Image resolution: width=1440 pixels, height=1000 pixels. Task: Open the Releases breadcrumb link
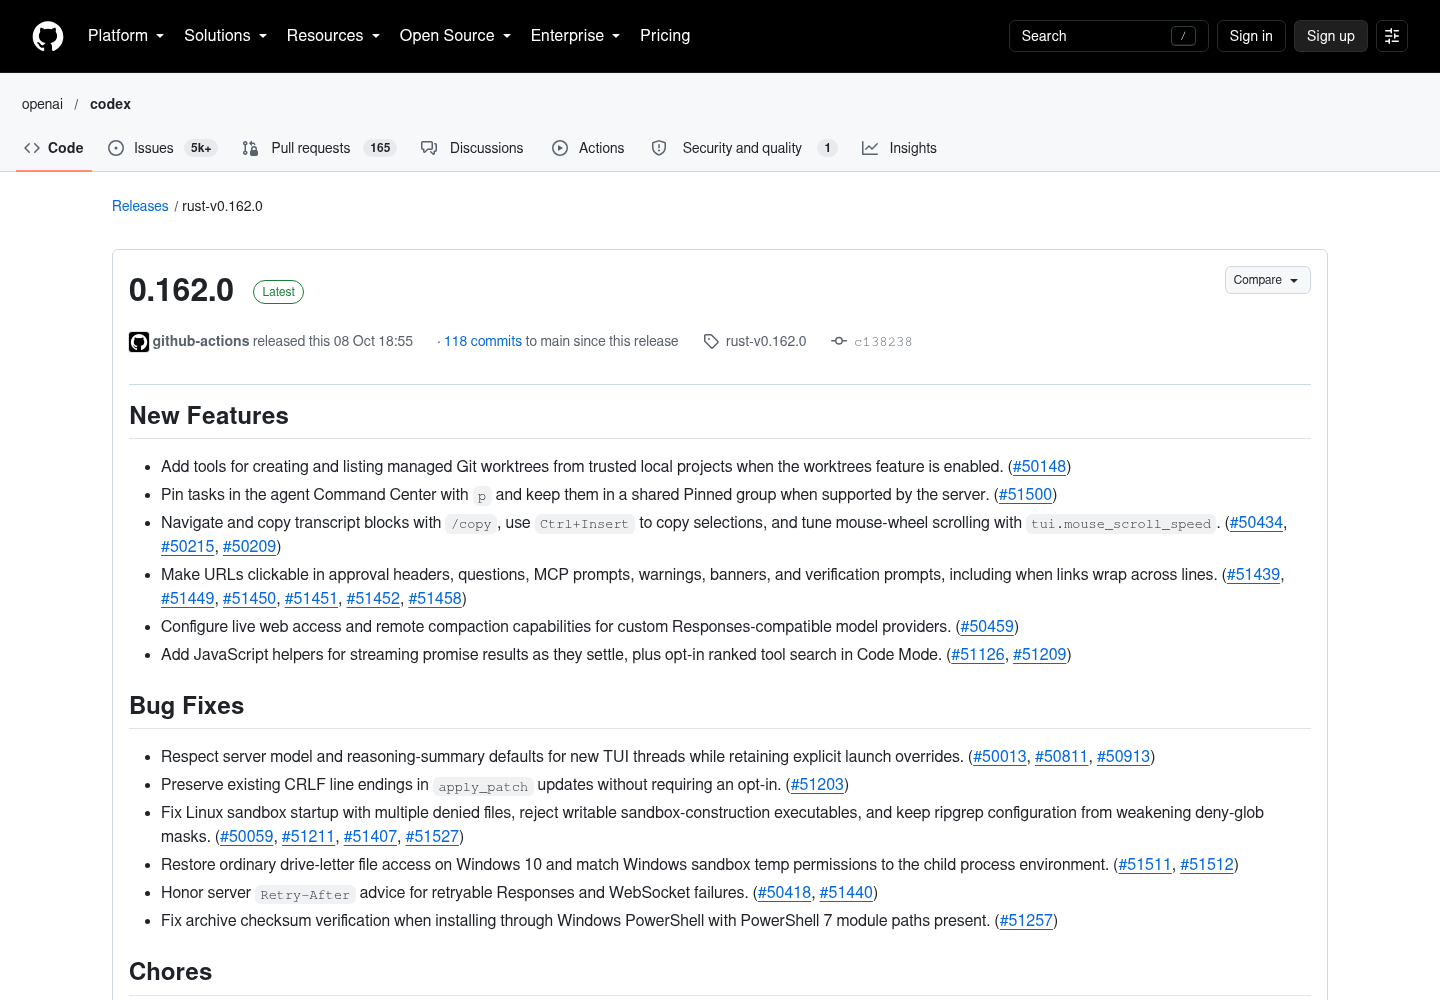[140, 206]
